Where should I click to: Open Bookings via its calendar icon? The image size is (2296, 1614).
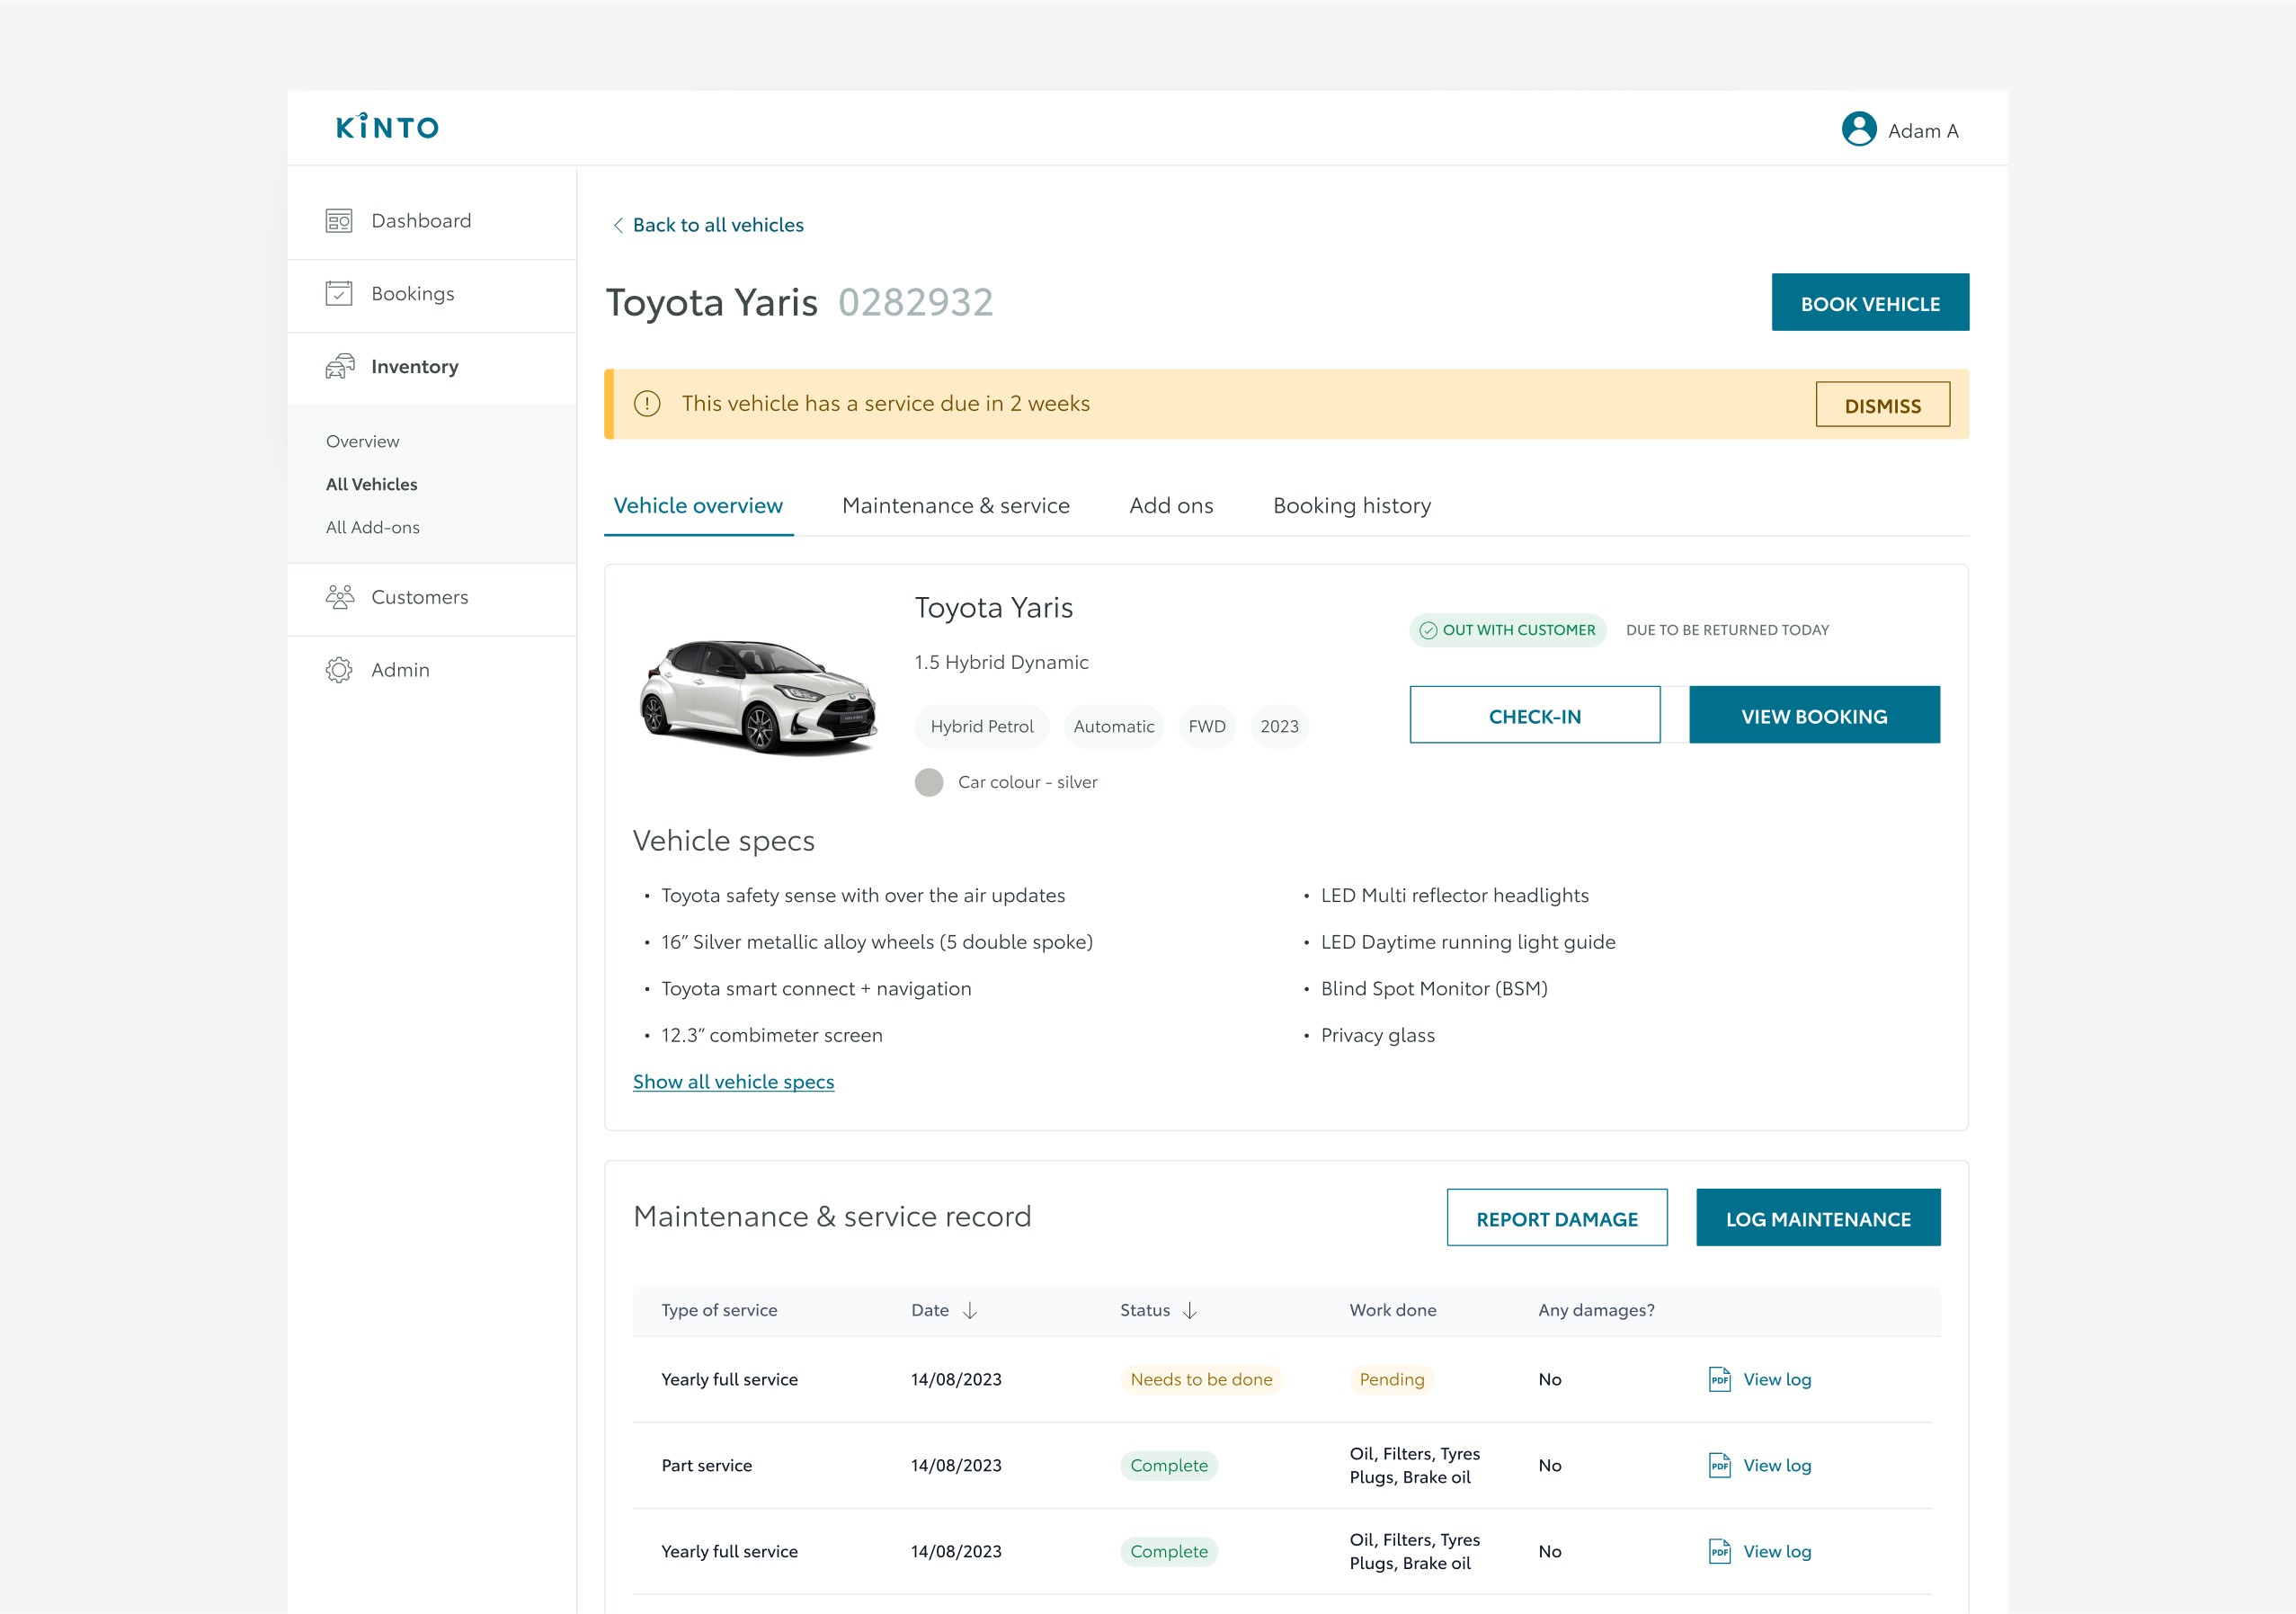click(339, 294)
